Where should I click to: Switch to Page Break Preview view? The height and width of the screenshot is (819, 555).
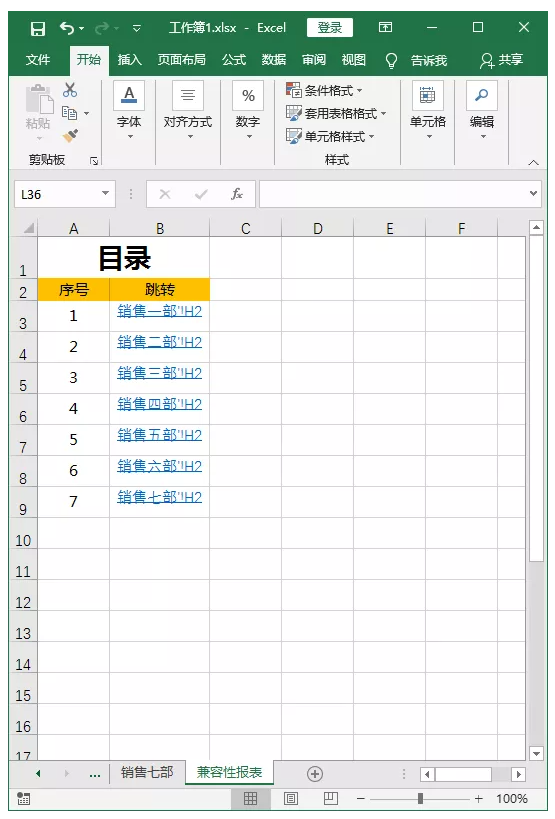pyautogui.click(x=330, y=799)
